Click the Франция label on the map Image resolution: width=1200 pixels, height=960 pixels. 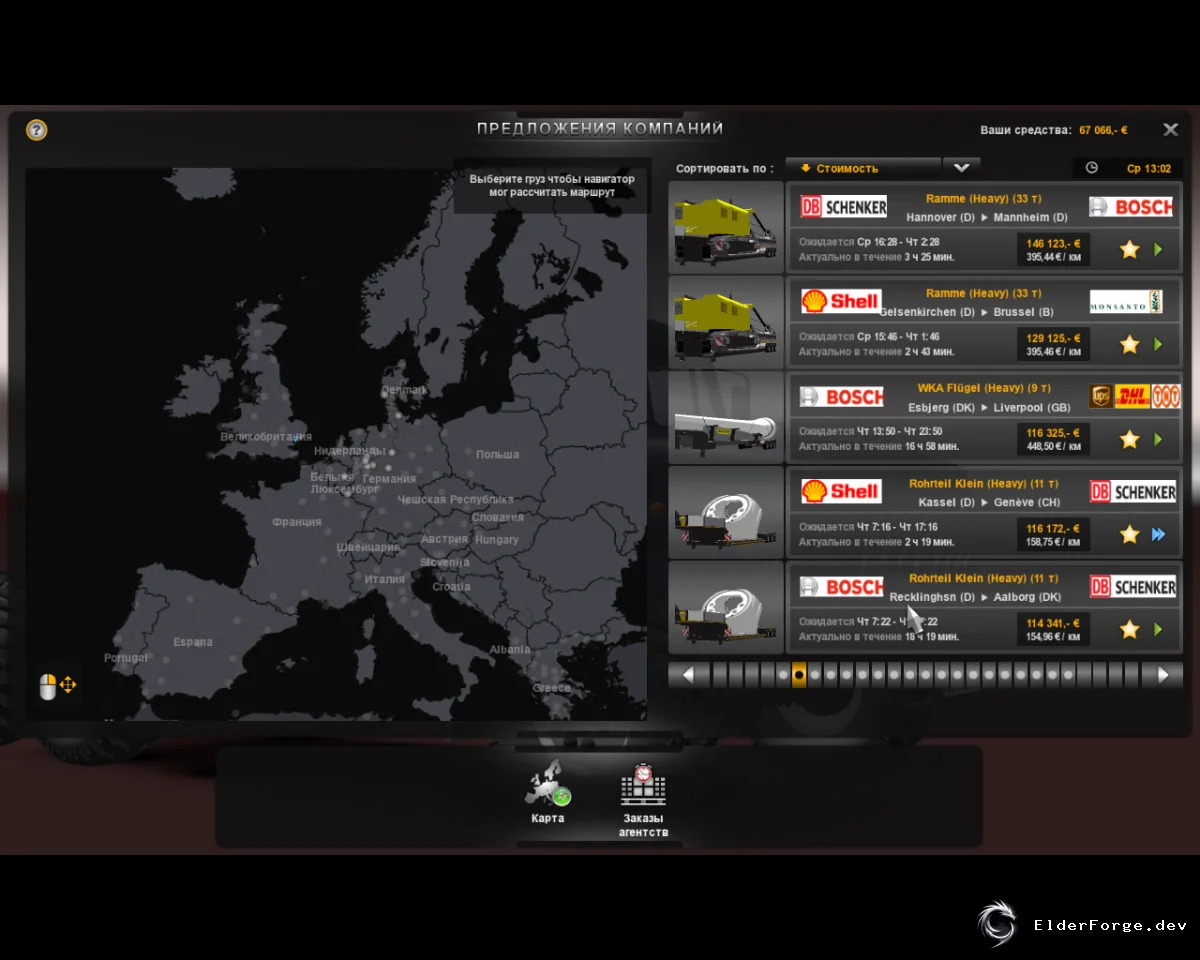point(297,522)
